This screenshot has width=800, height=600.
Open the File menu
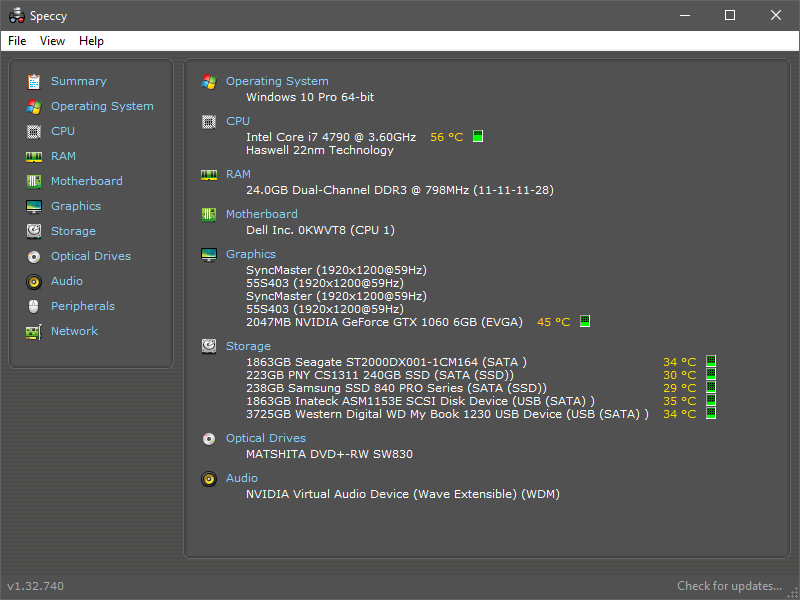pyautogui.click(x=17, y=41)
